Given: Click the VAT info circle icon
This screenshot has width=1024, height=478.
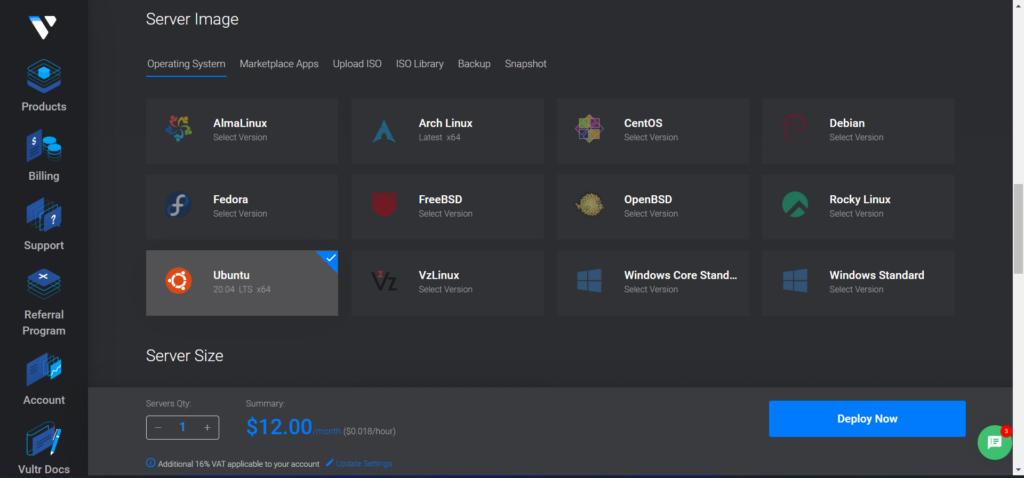Looking at the screenshot, I should tap(151, 463).
